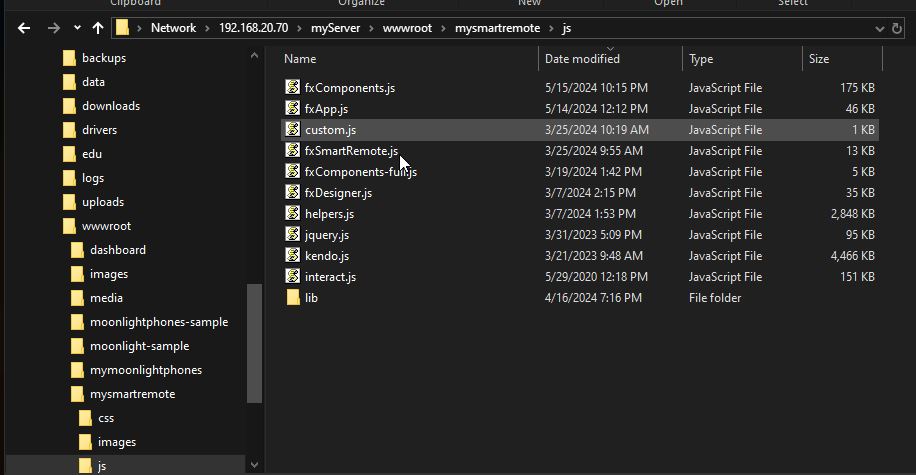Open logs folder in navigation tree

93,178
